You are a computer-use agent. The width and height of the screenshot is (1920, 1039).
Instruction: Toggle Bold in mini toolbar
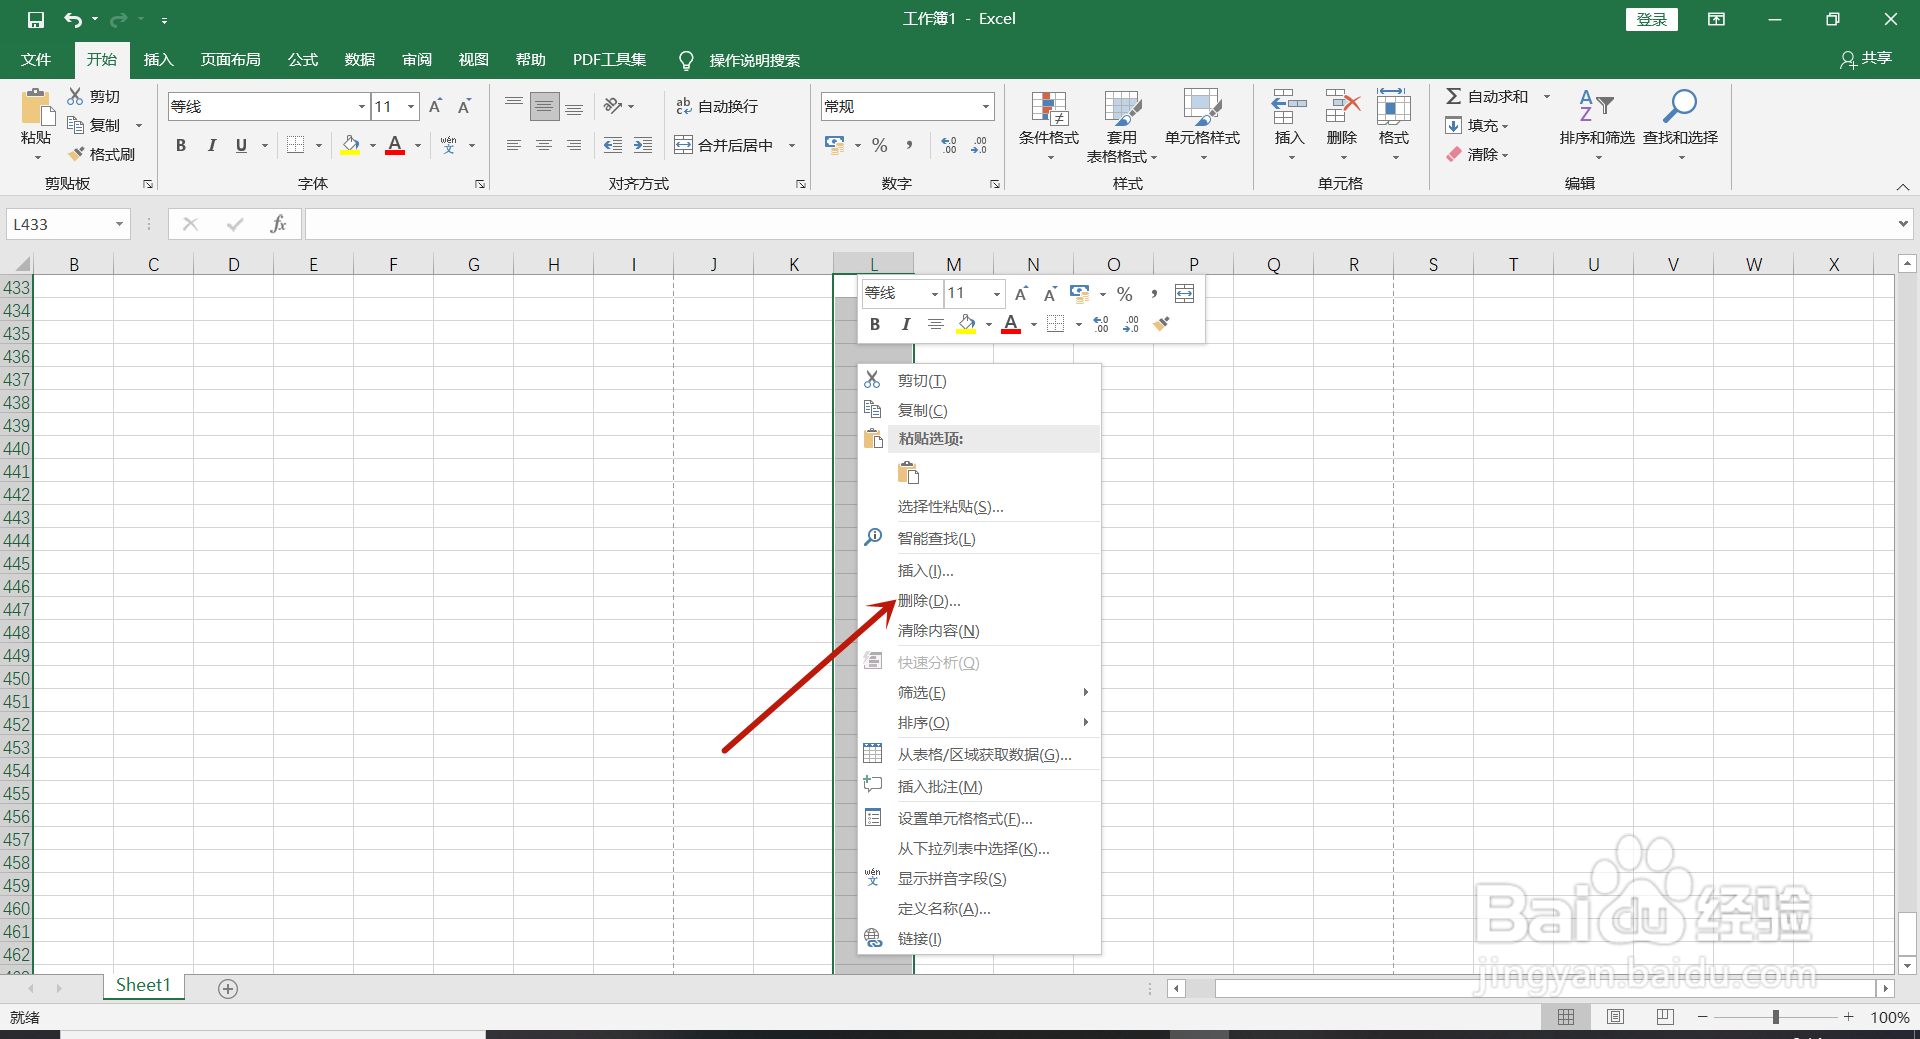[875, 324]
